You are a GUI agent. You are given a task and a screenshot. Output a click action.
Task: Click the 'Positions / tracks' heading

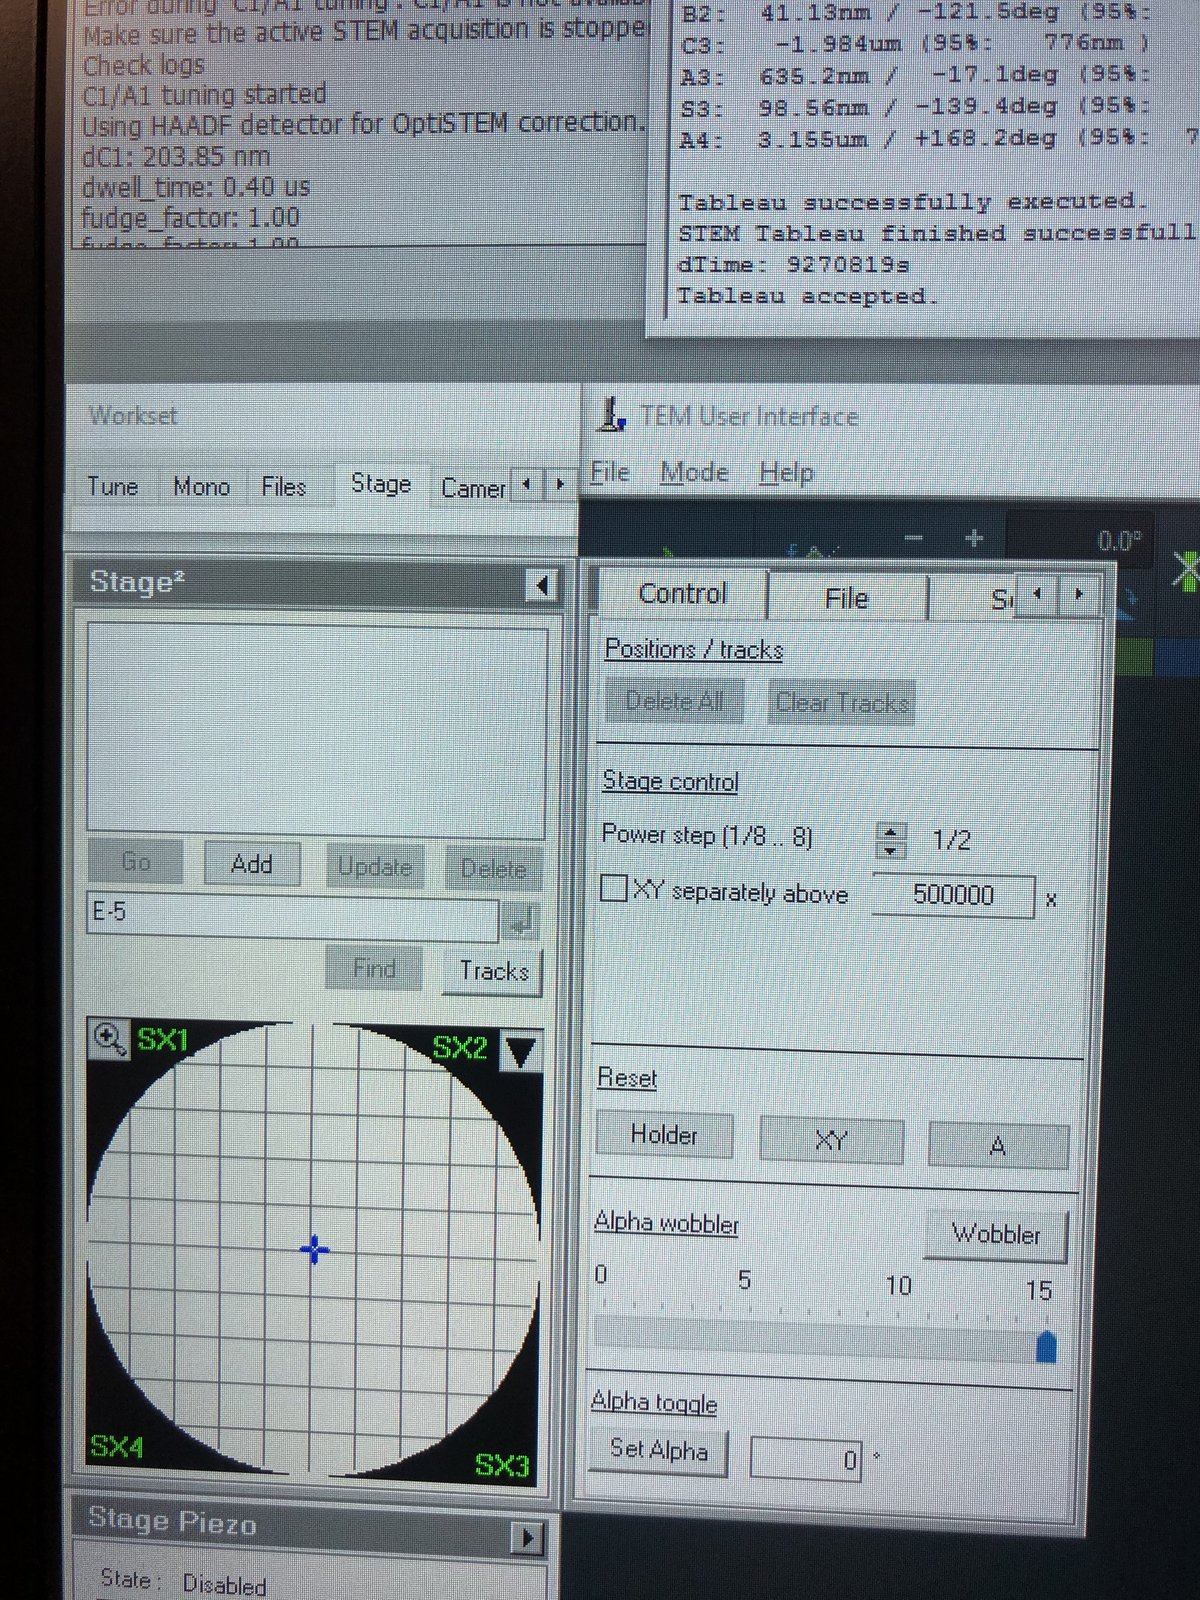[x=694, y=650]
